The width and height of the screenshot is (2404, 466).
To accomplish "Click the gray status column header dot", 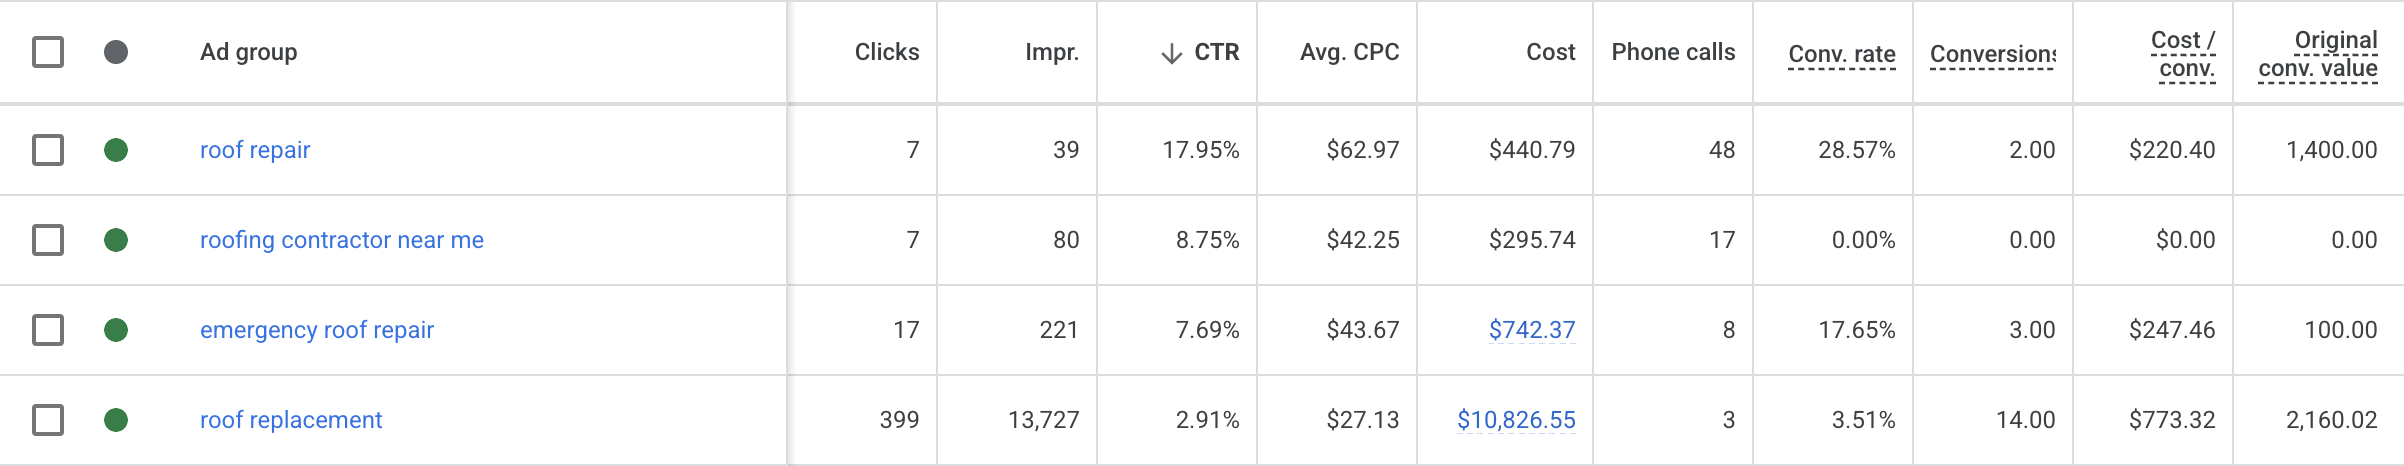I will (x=116, y=52).
